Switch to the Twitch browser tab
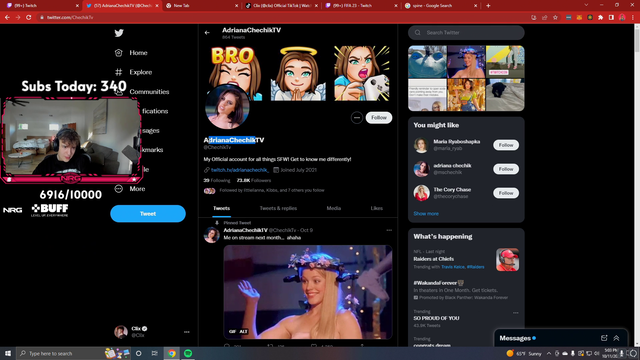Viewport: 640px width, 360px height. 41,6
